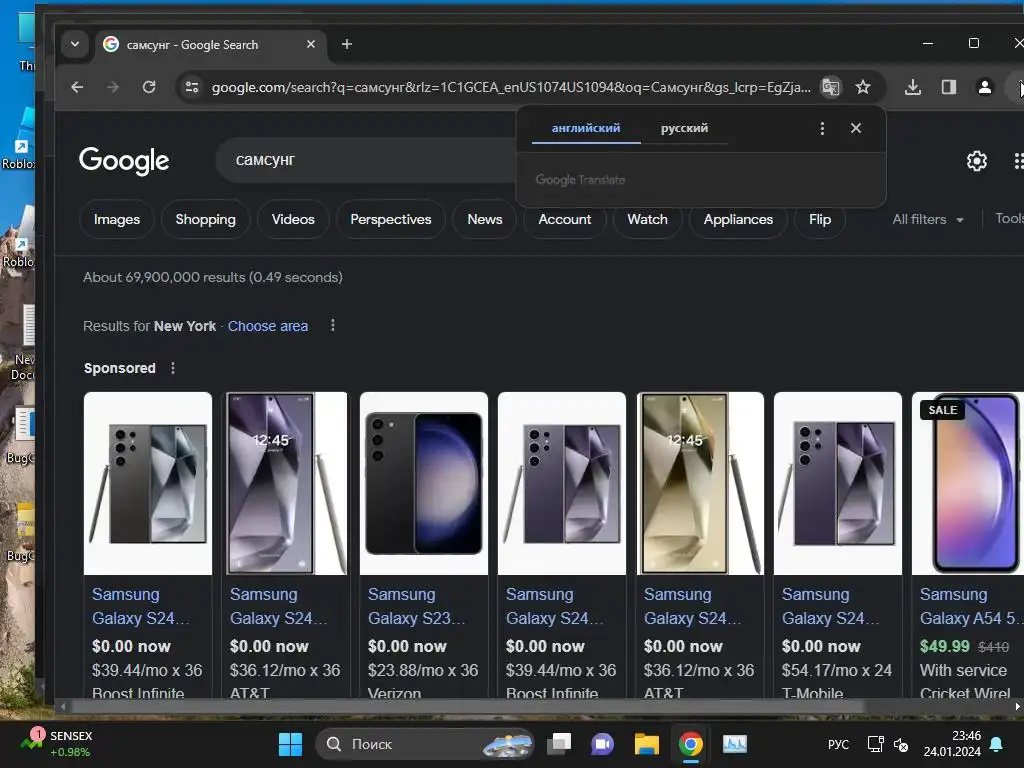Select the Account filter chip
This screenshot has width=1024, height=768.
click(565, 219)
